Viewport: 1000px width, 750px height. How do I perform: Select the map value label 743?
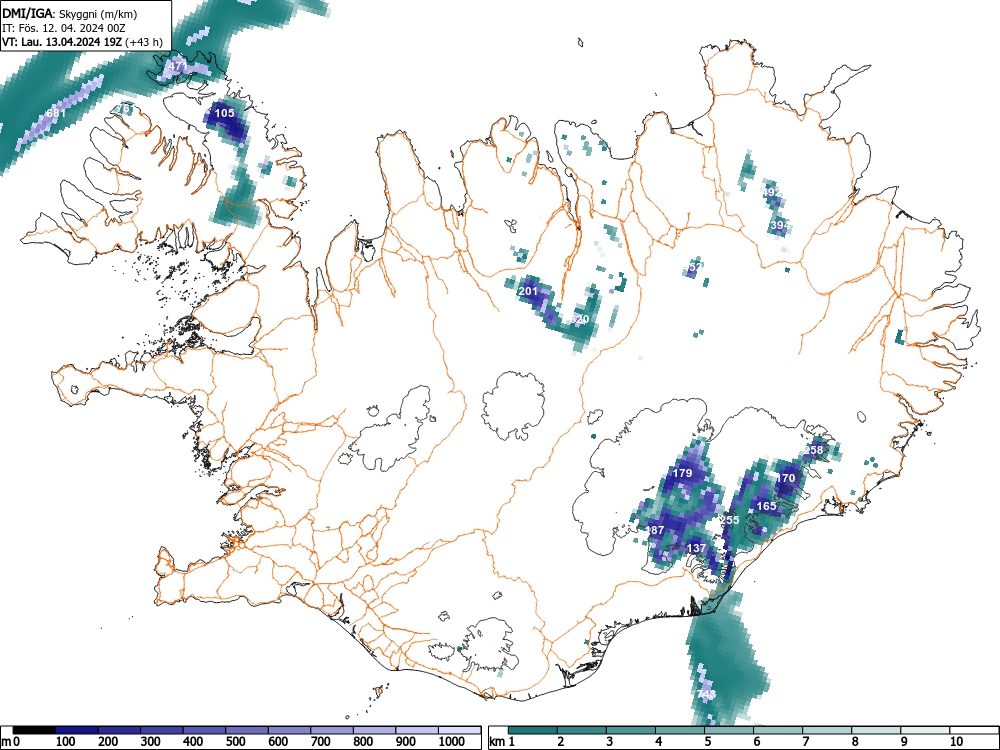706,694
